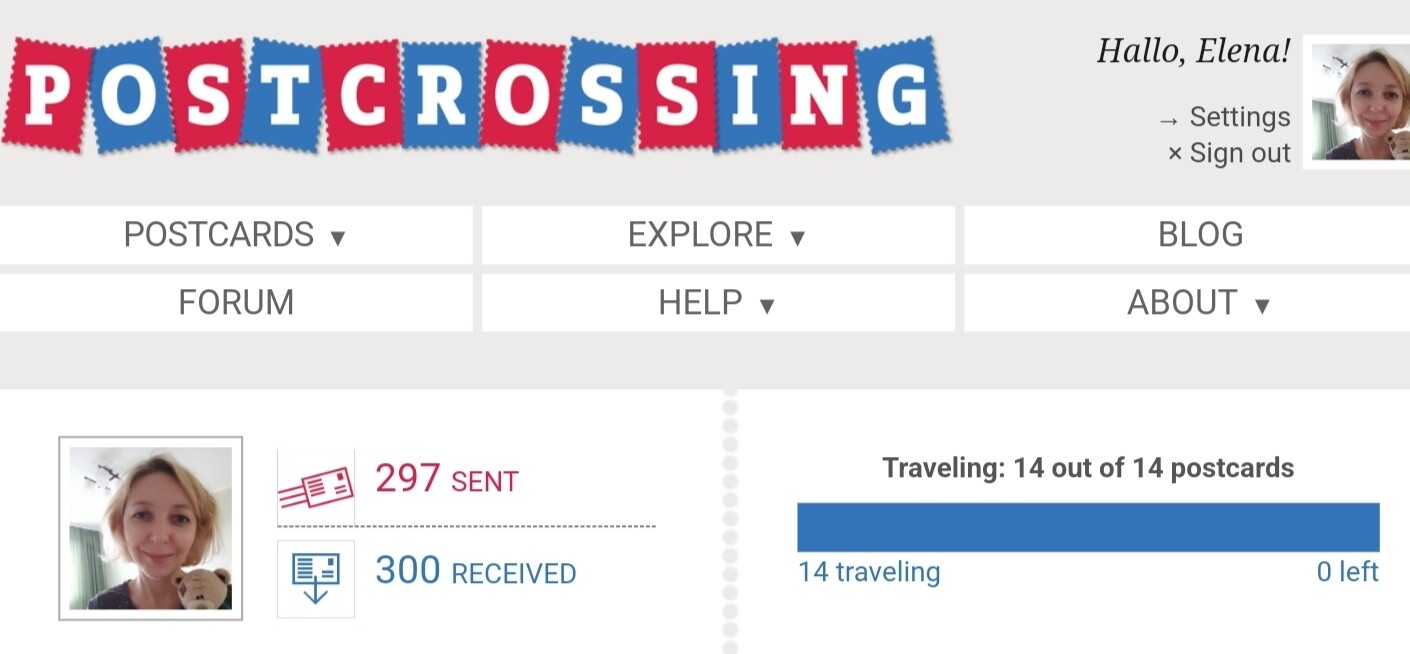Open the POSTCARDS dropdown menu

236,235
